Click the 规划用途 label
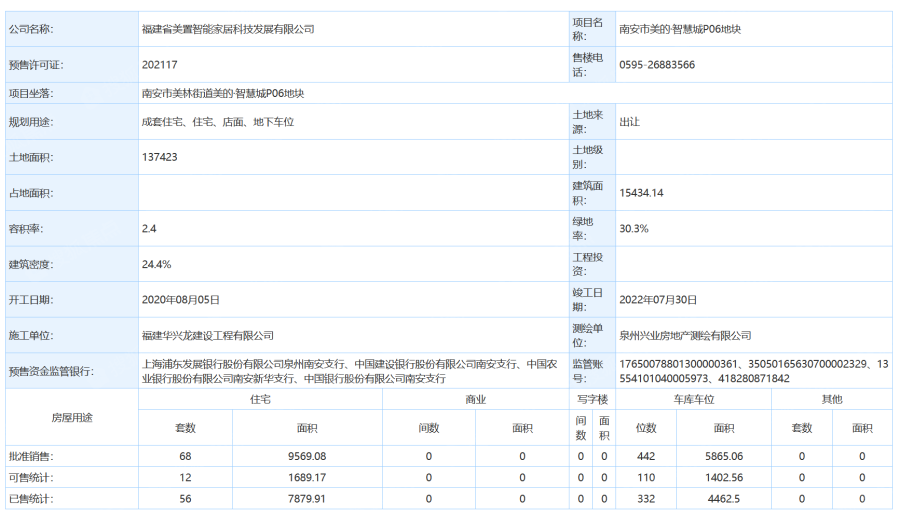This screenshot has width=900, height=516. (x=31, y=122)
